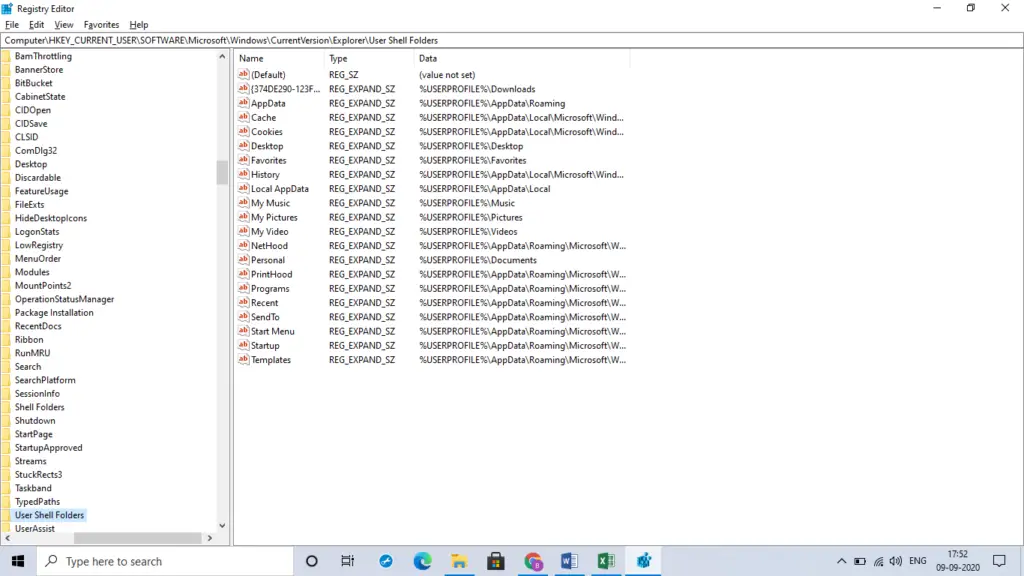This screenshot has width=1024, height=576.
Task: Click the AppData value string icon
Action: (243, 103)
